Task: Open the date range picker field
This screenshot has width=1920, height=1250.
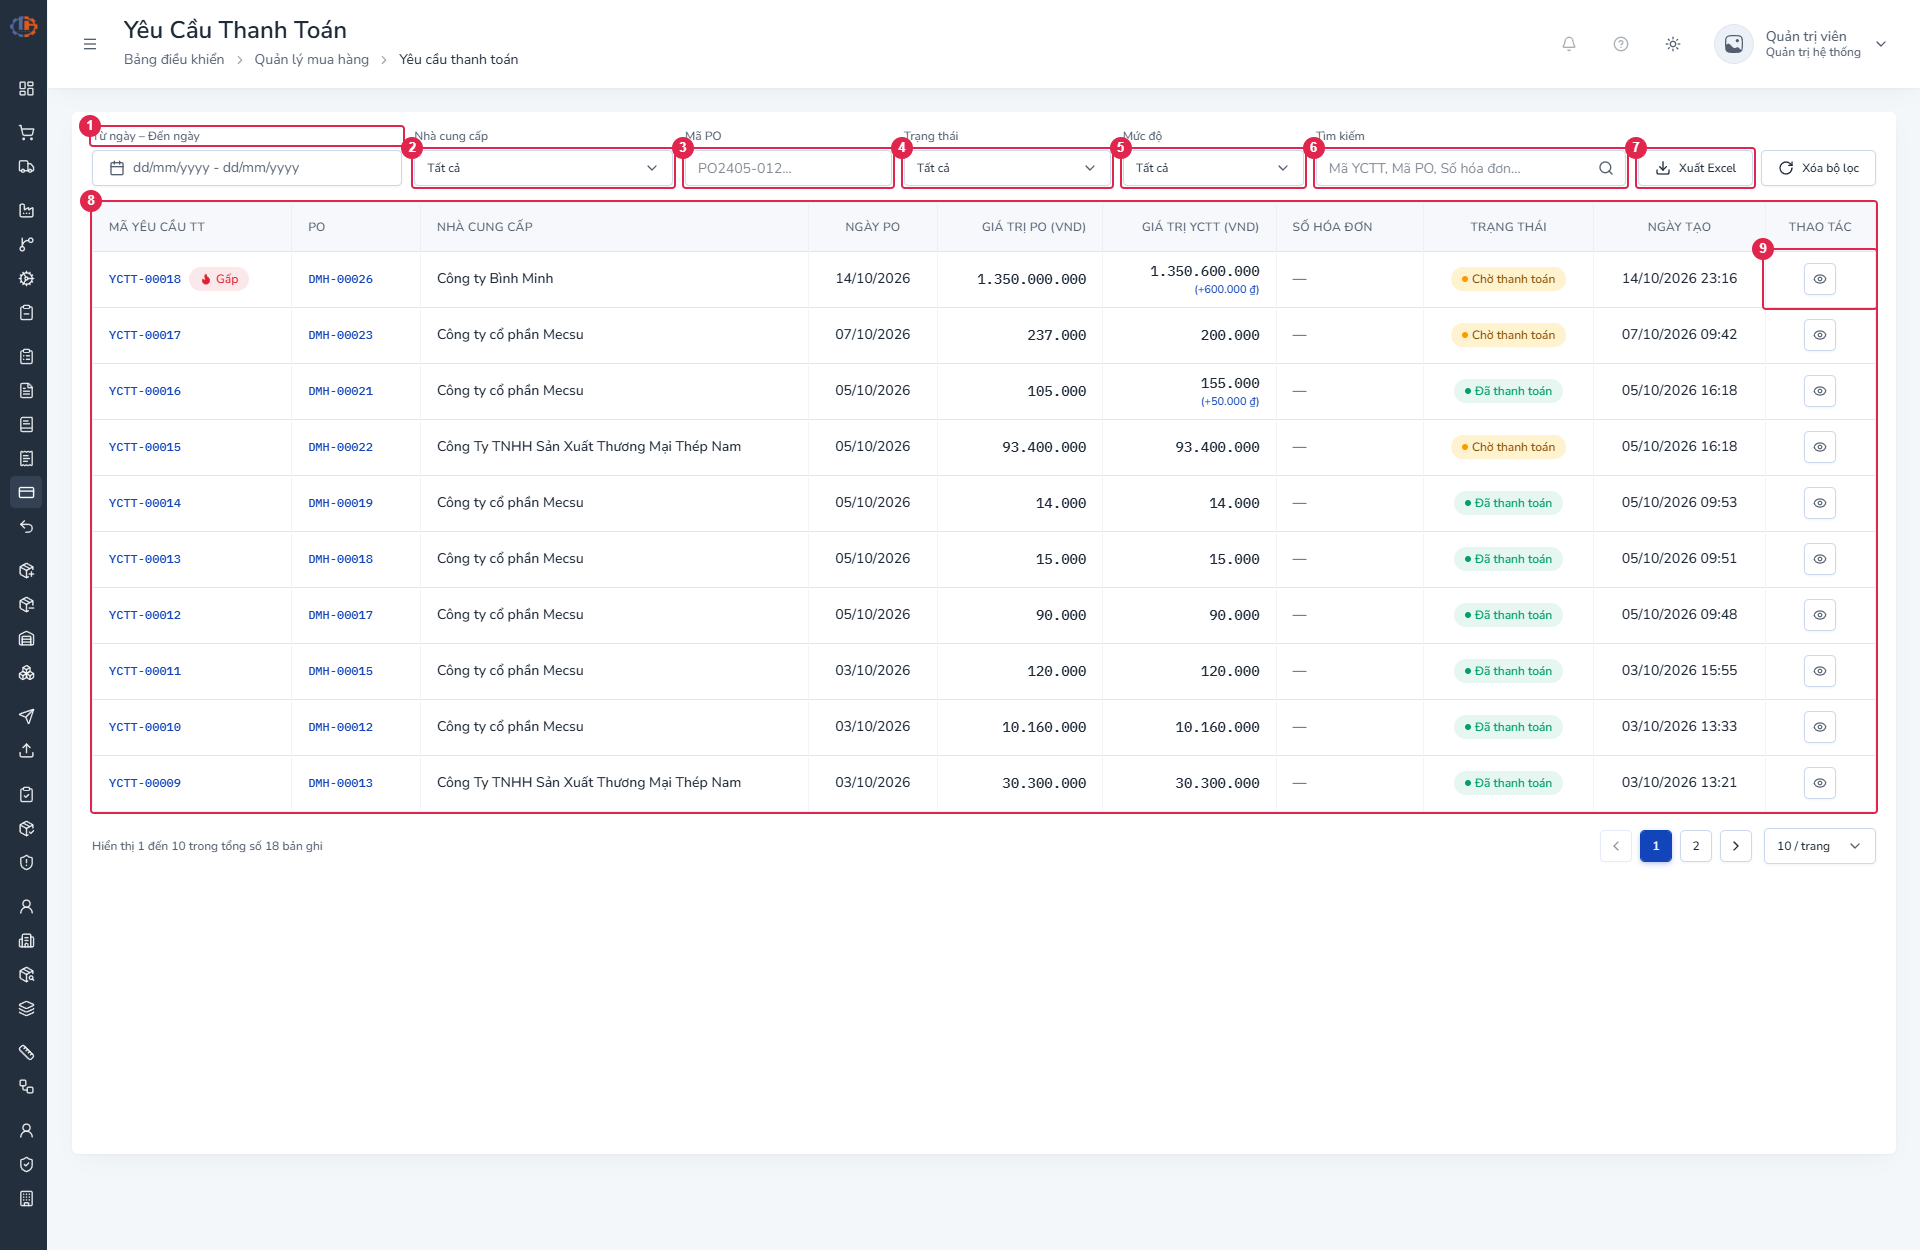Action: click(247, 168)
